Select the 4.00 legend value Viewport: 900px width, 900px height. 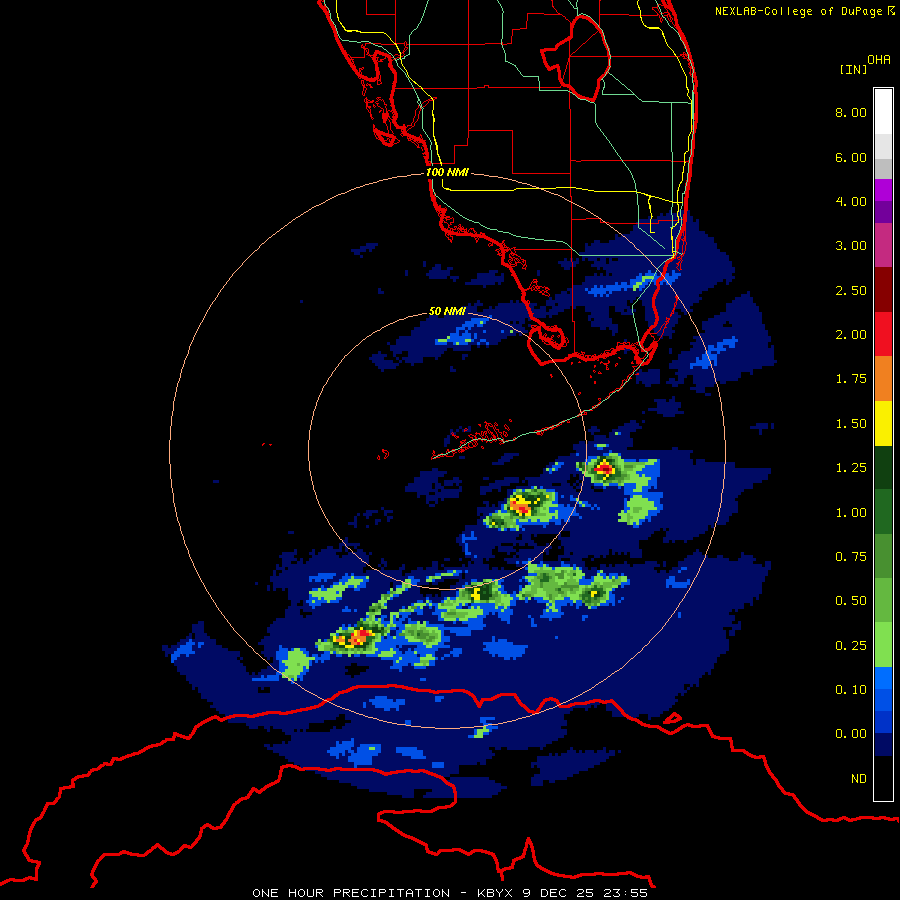coord(851,201)
